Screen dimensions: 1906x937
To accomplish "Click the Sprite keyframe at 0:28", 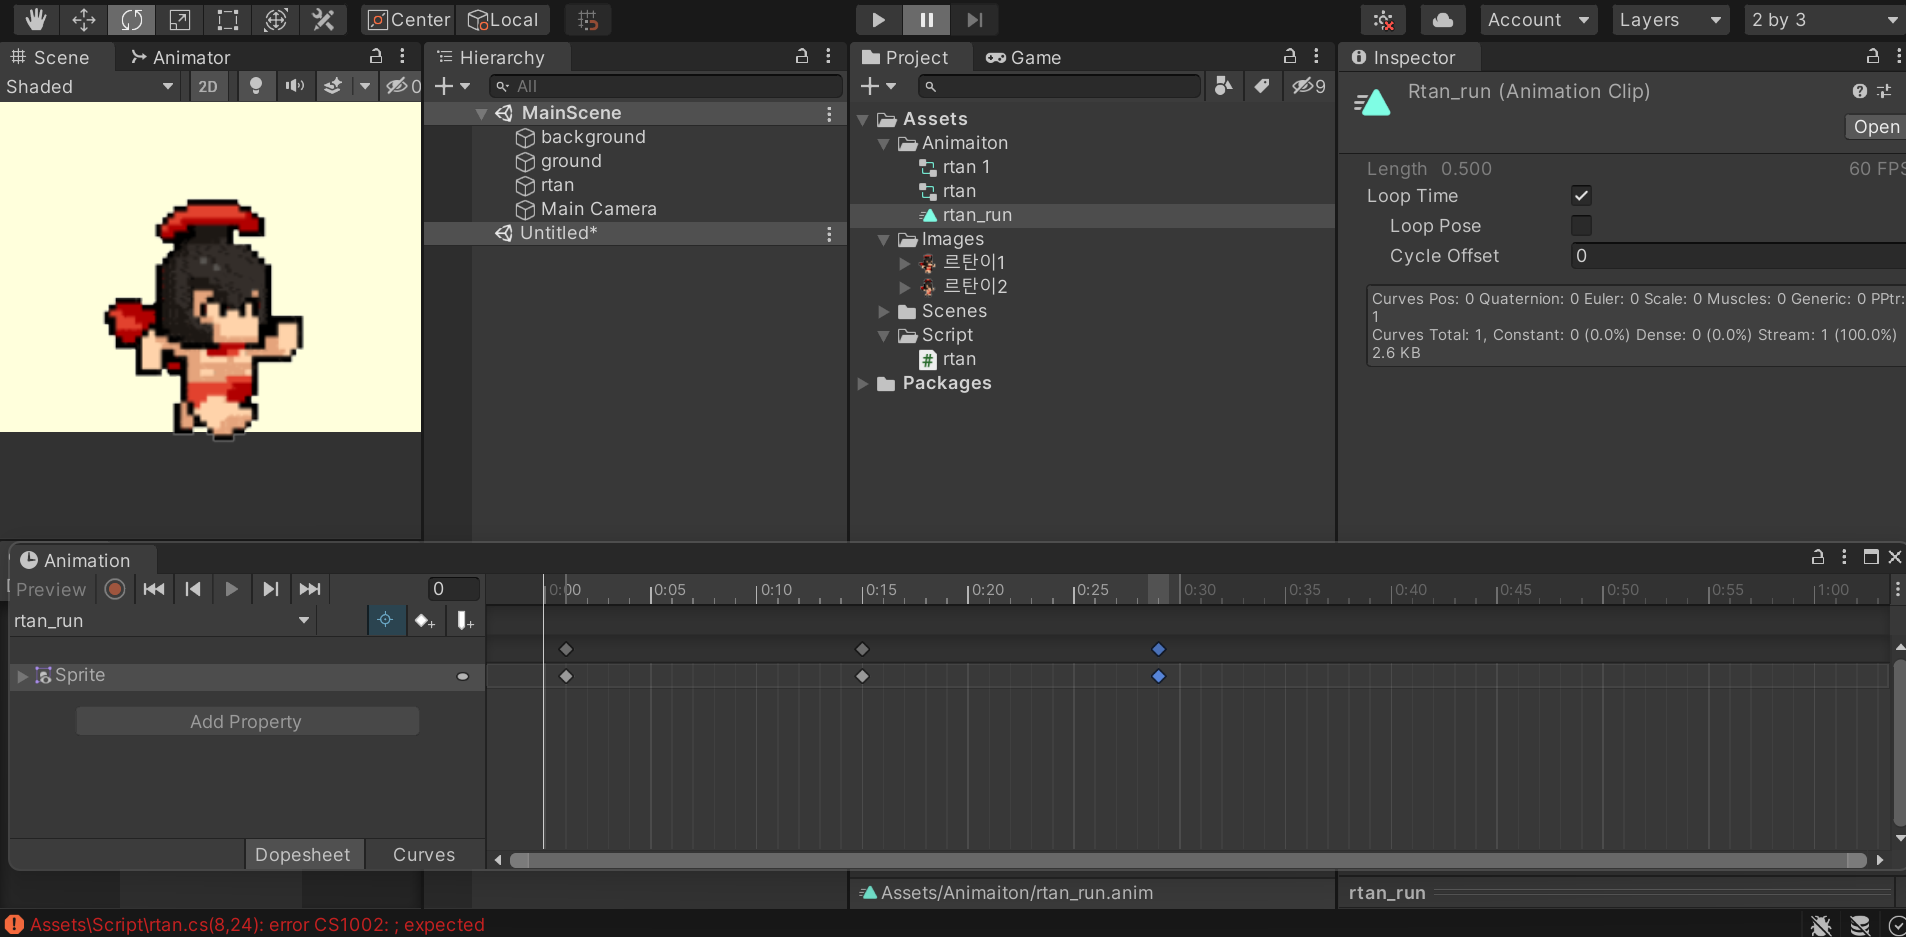I will pyautogui.click(x=1159, y=677).
